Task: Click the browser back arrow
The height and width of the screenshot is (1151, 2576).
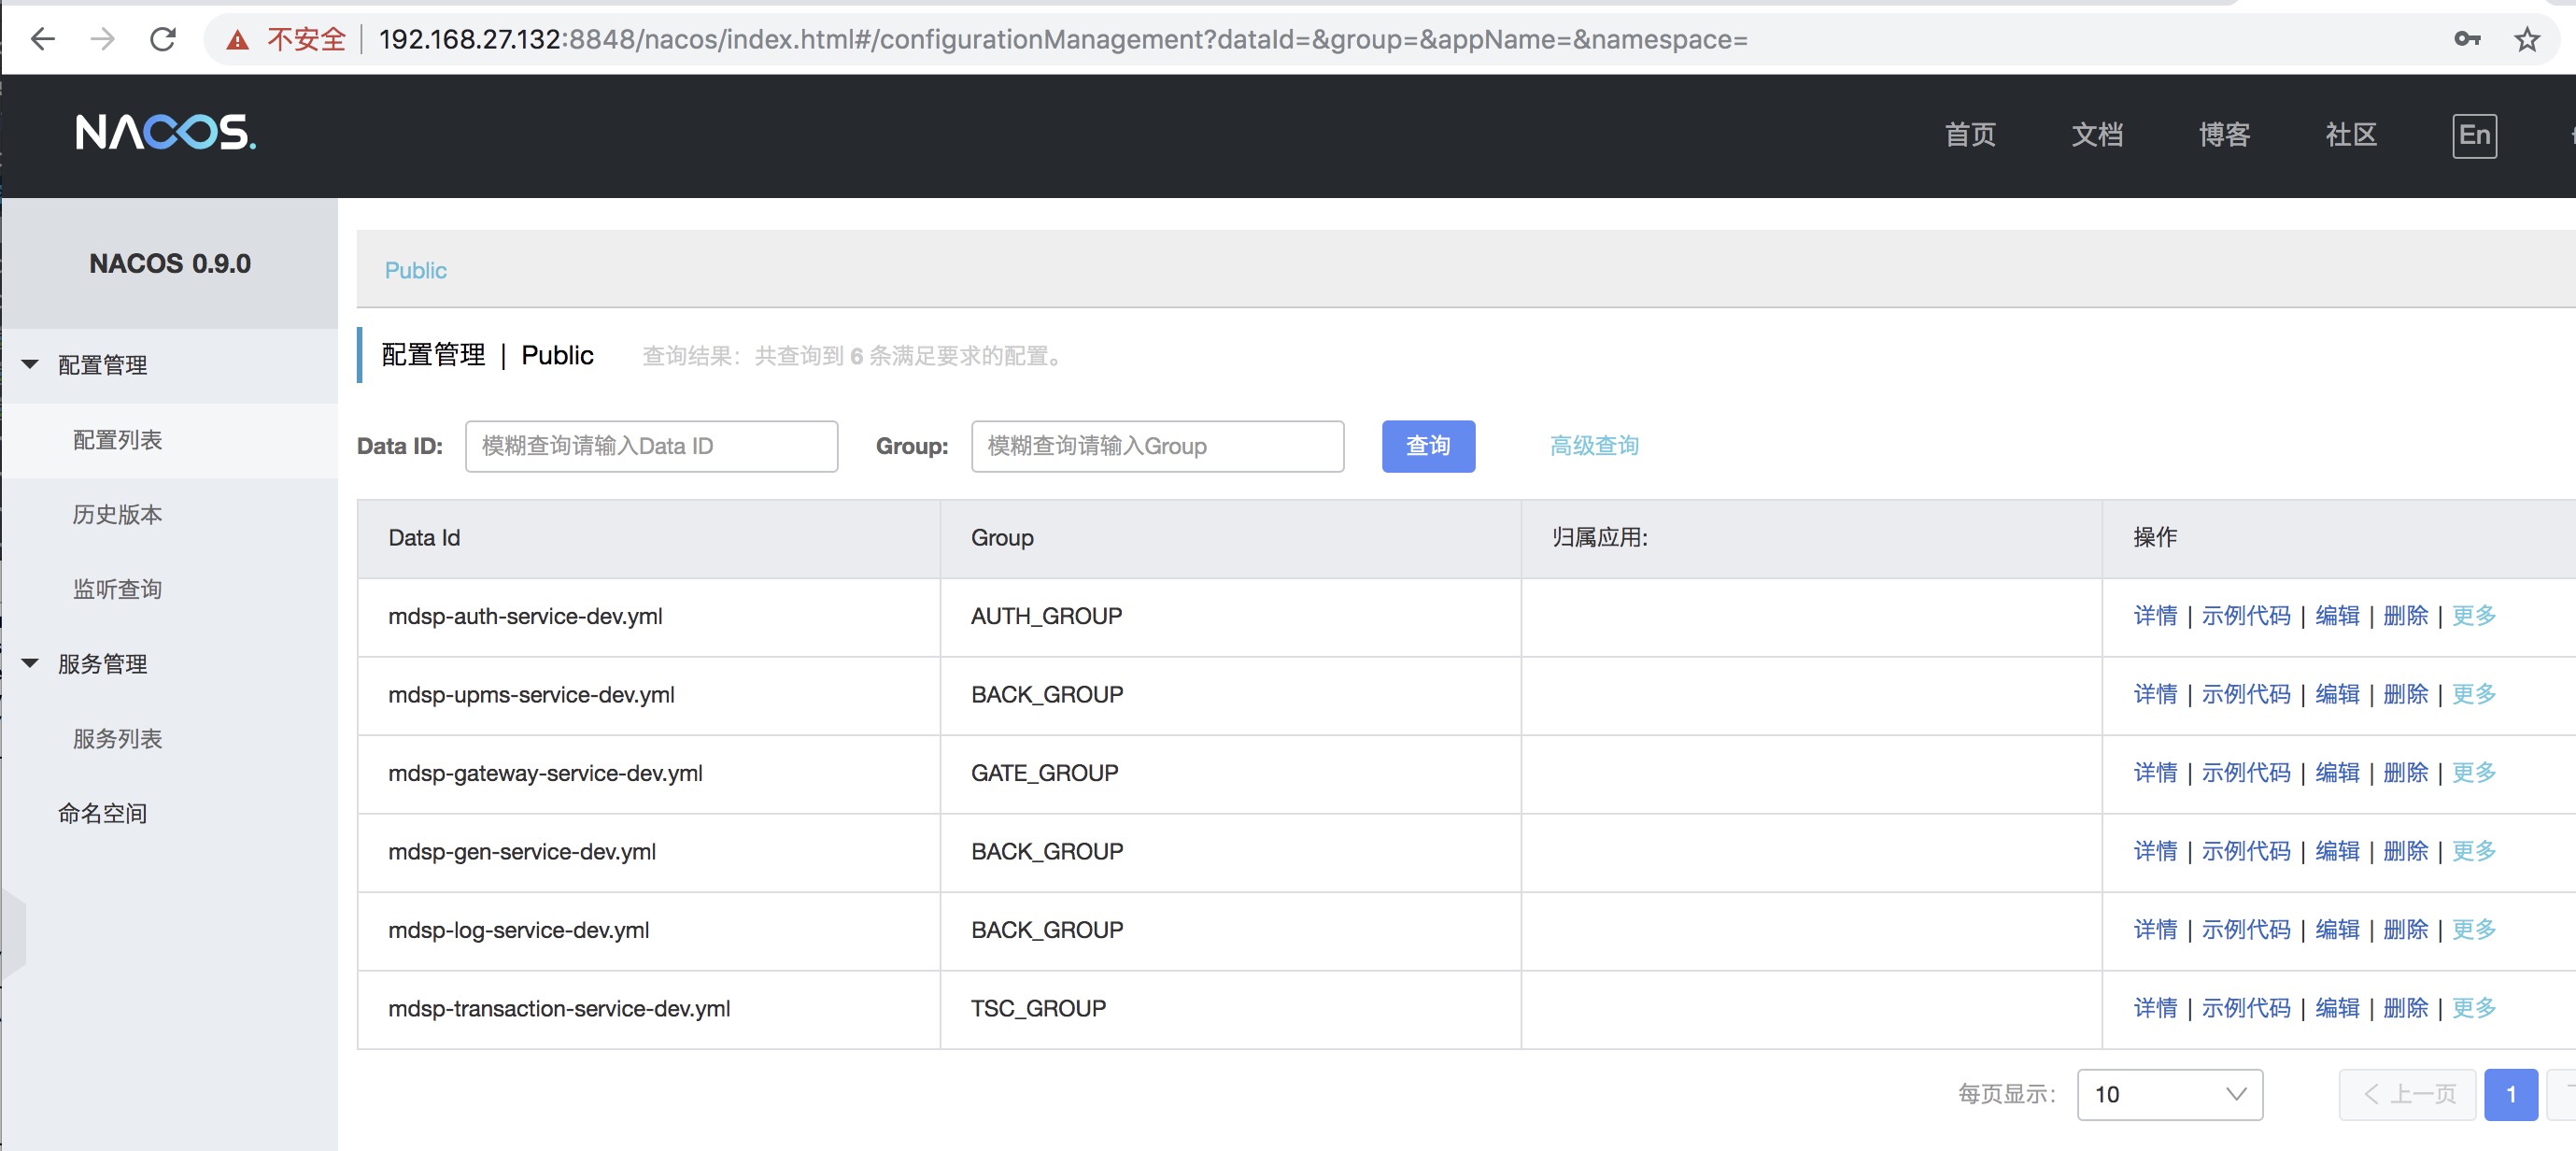Action: click(x=43, y=39)
